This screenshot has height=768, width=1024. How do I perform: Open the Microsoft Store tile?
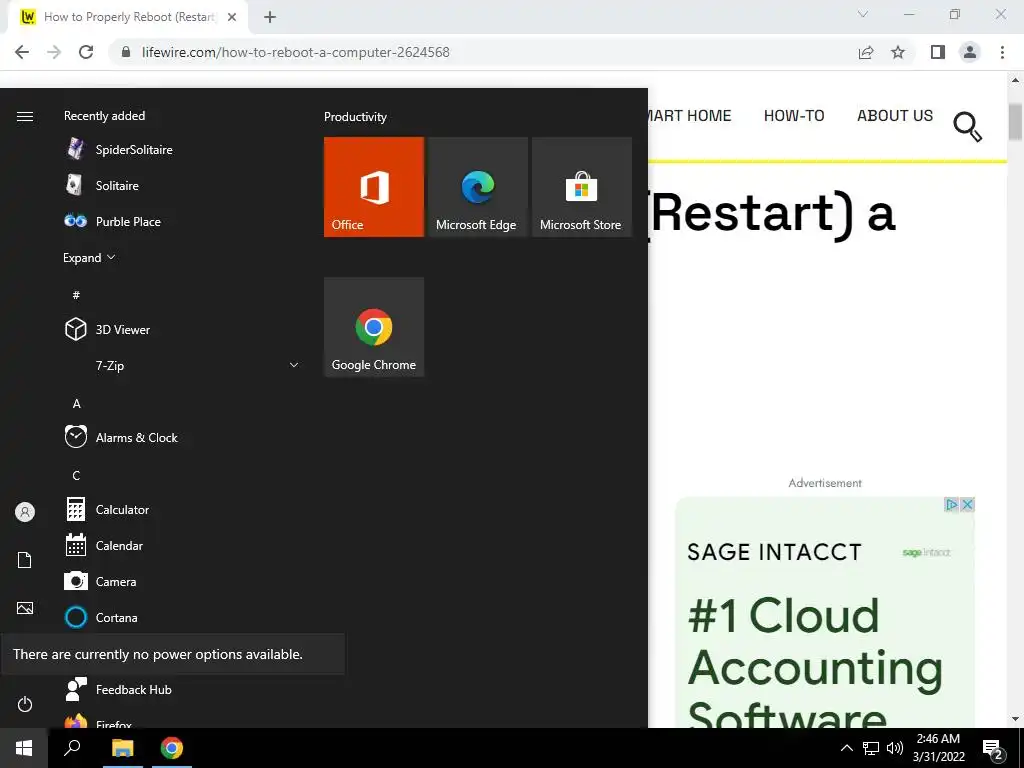click(581, 187)
